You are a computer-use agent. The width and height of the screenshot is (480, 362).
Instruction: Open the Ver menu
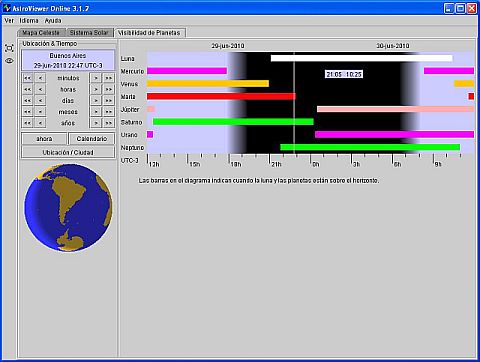coord(9,21)
